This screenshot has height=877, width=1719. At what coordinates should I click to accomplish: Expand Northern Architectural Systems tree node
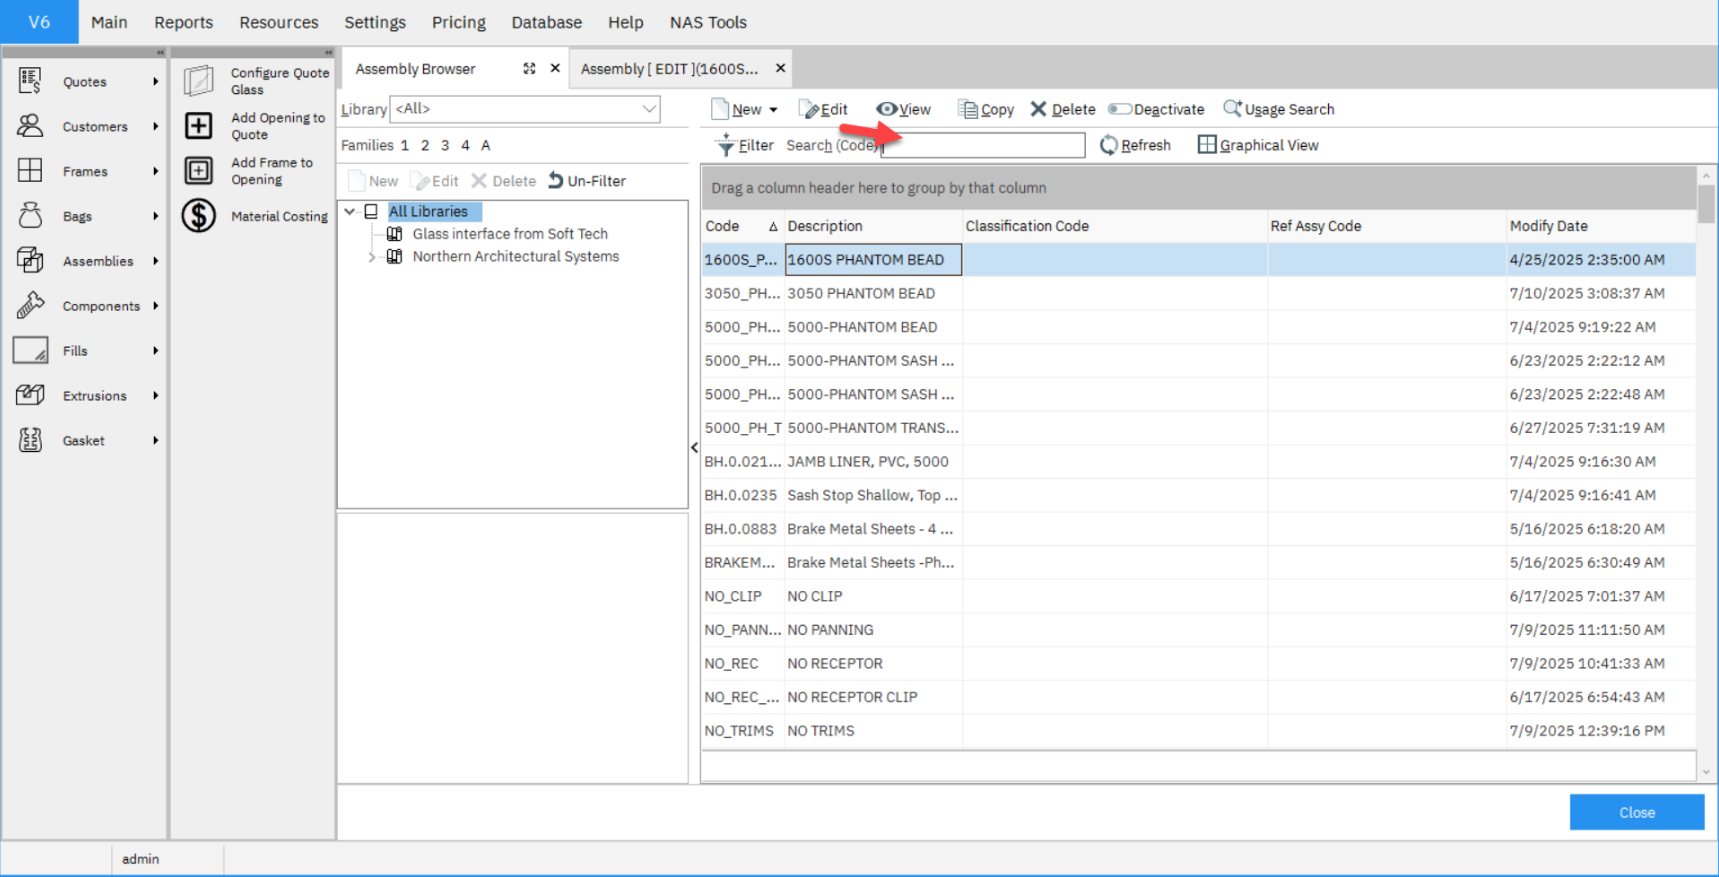point(372,257)
